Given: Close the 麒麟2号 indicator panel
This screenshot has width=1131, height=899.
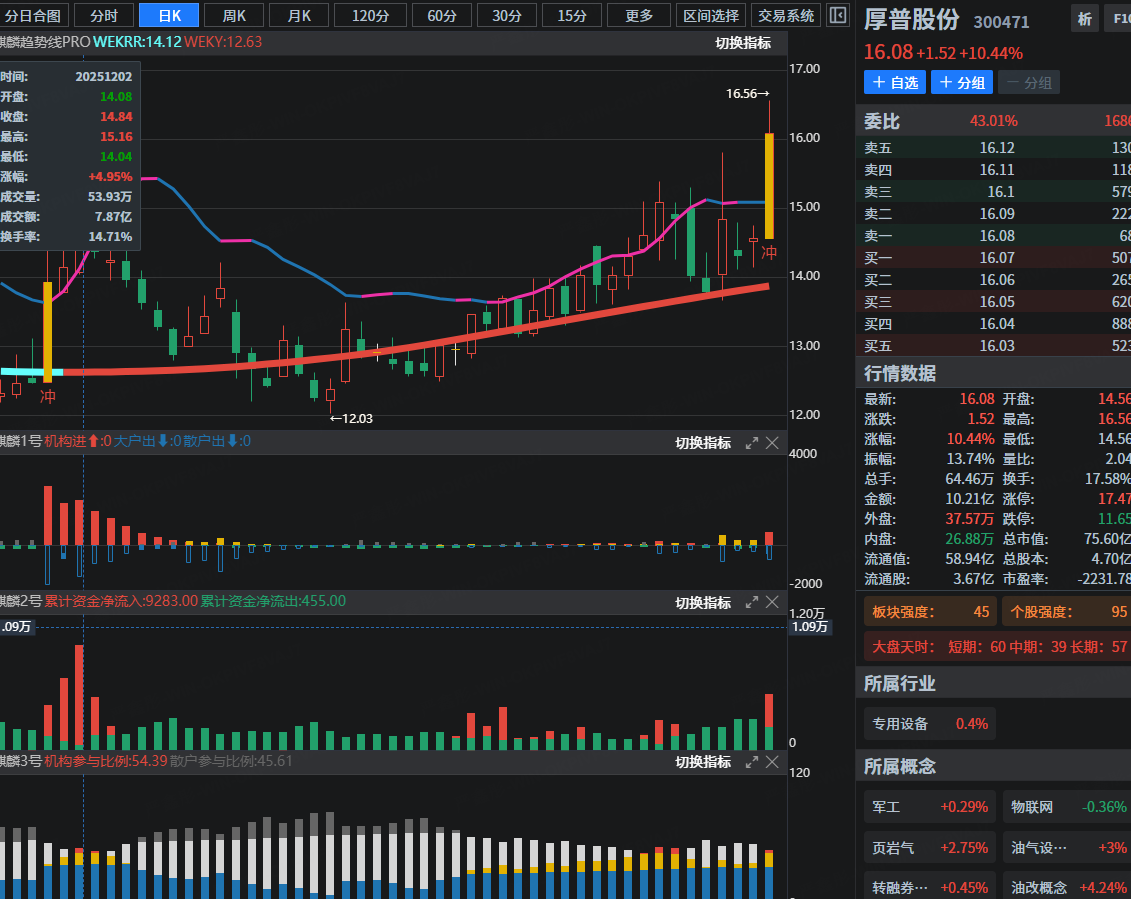Looking at the screenshot, I should [772, 602].
